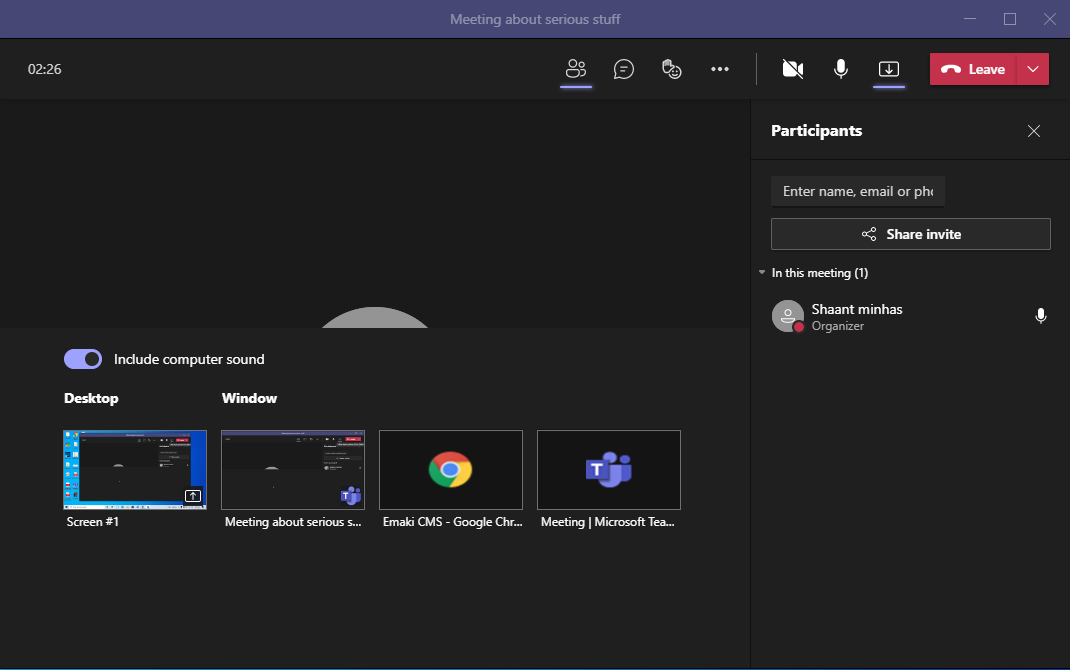Share the Meeting about serious stuff window
Viewport: 1070px width, 670px height.
(x=293, y=470)
